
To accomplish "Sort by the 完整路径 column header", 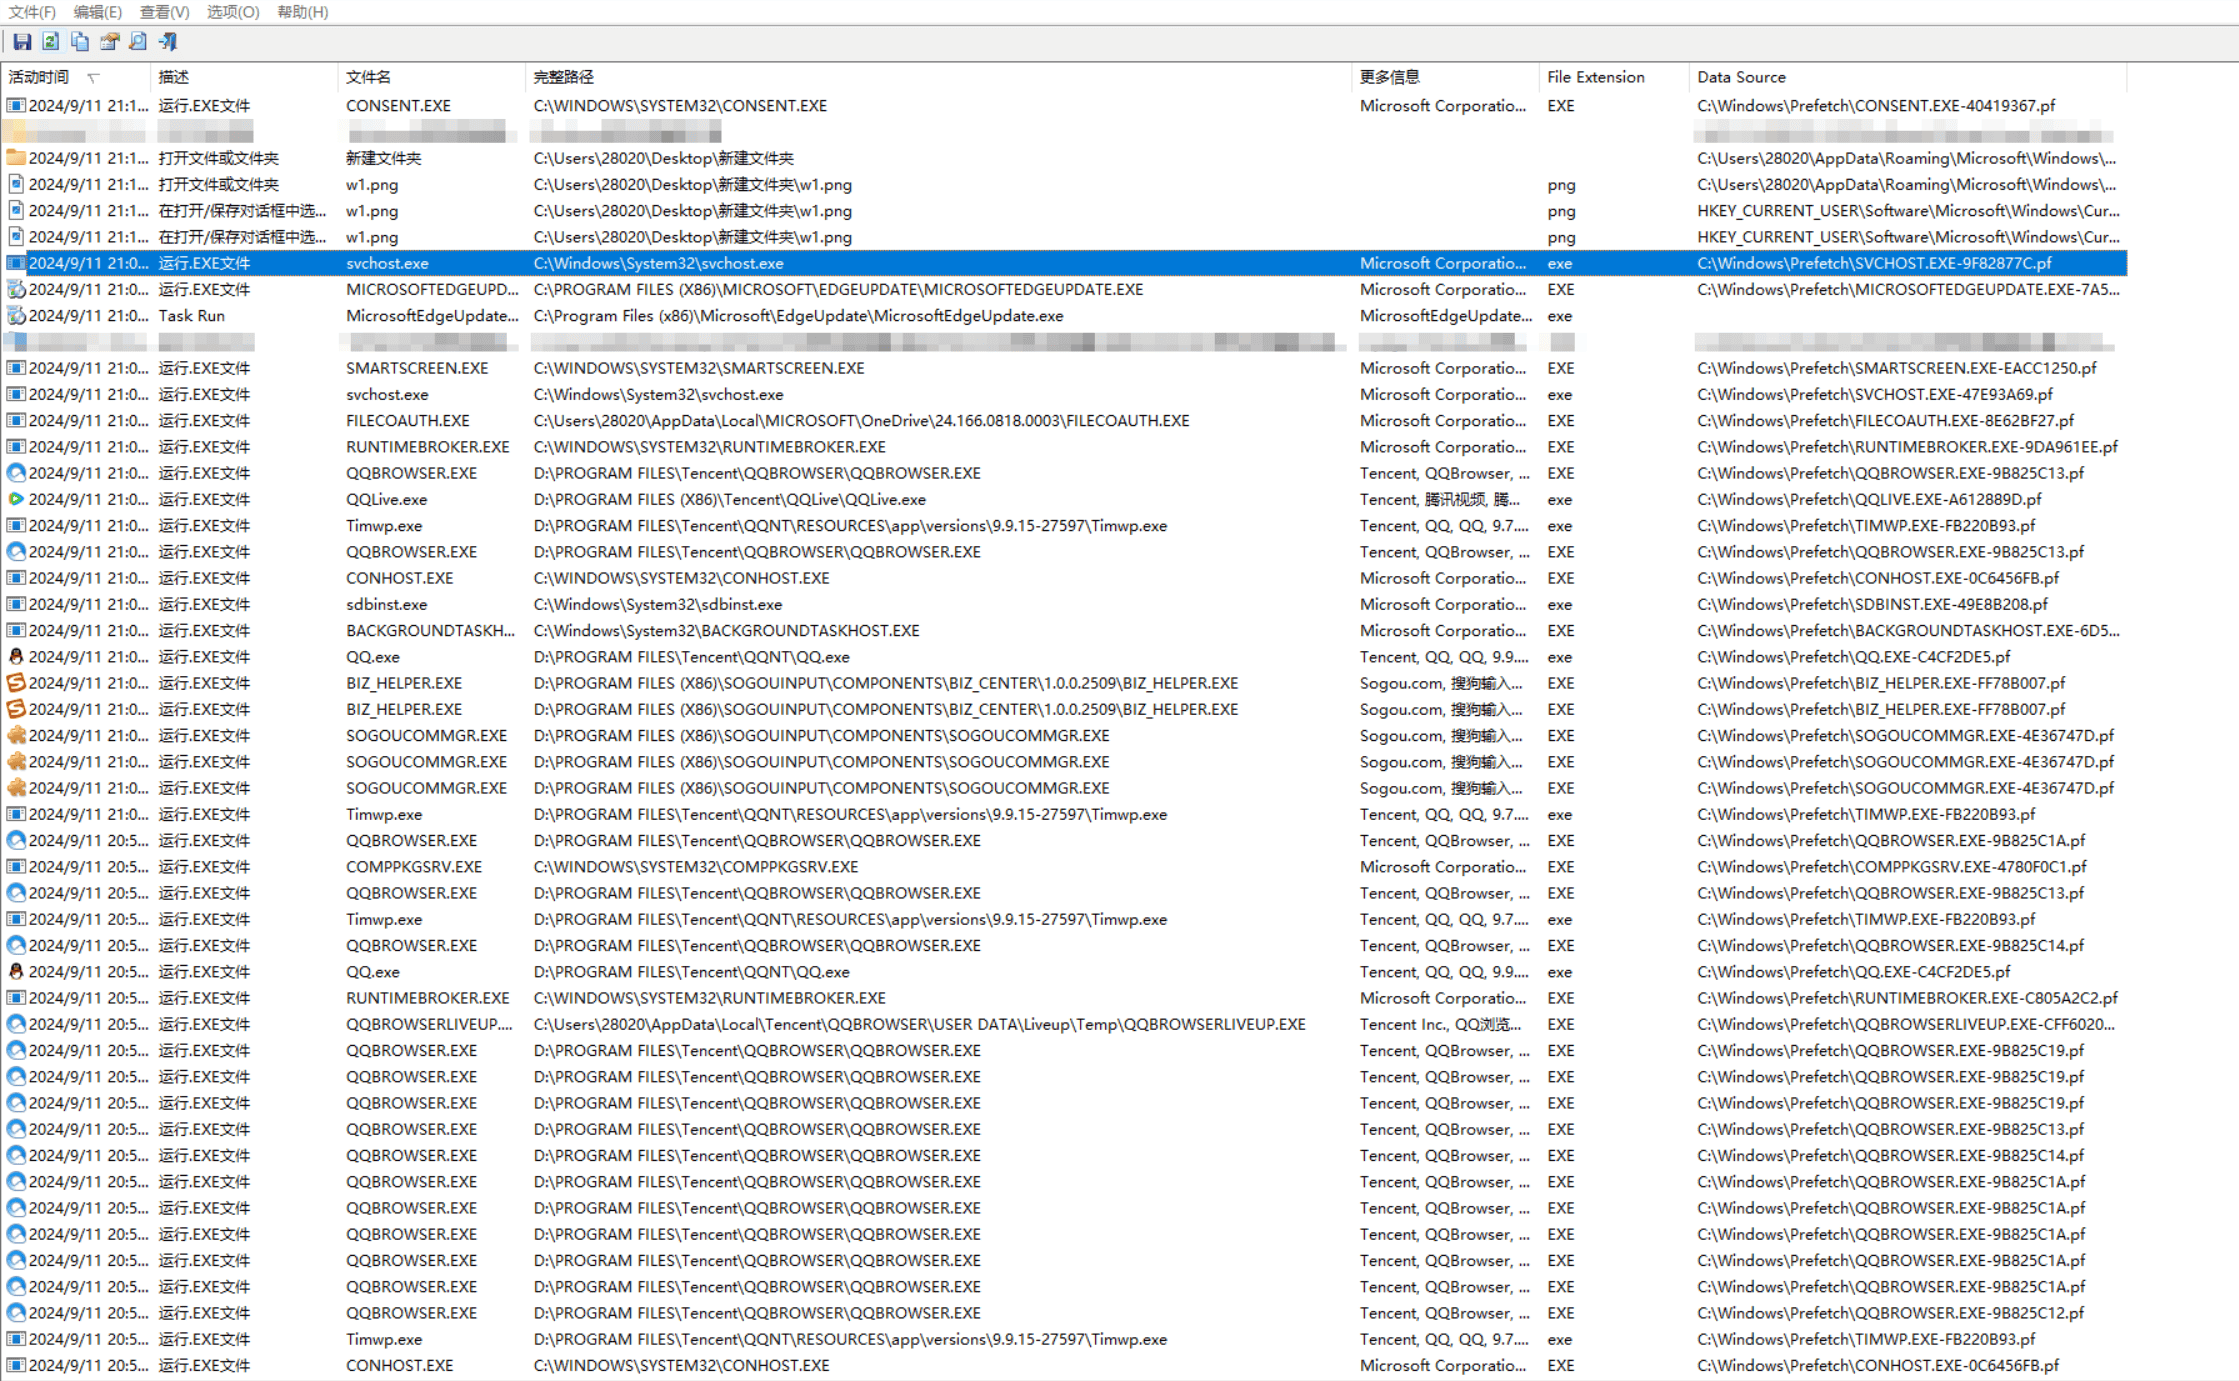I will point(938,77).
